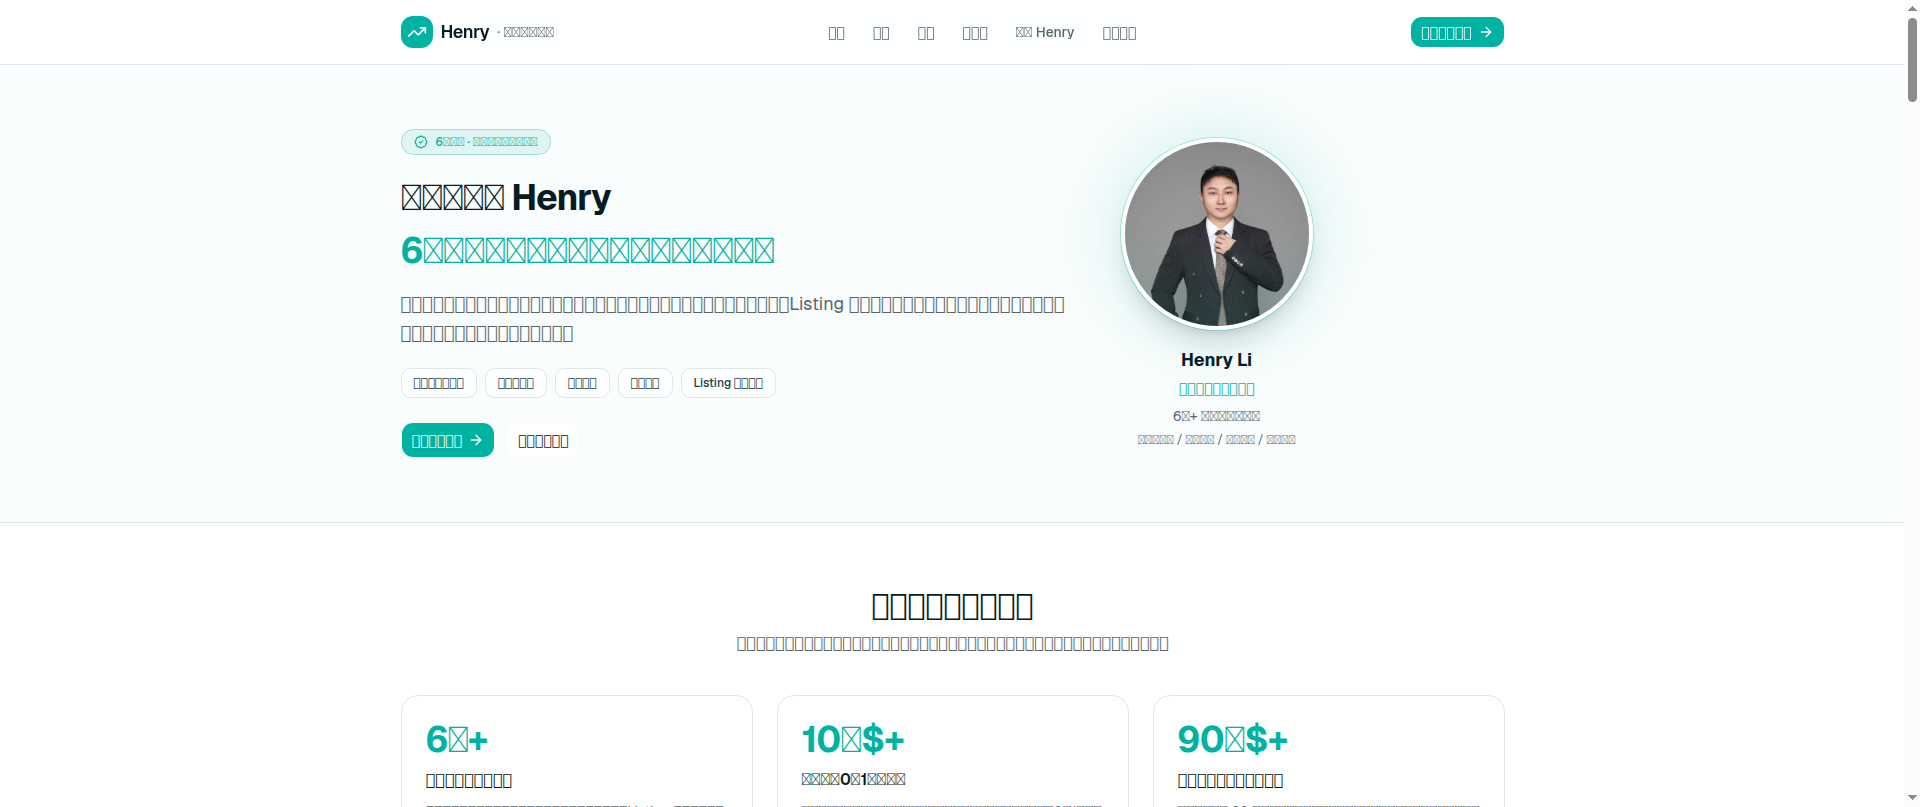This screenshot has width=1920, height=807.
Task: Click the "10" dollar-plus stat card figure
Action: click(x=853, y=739)
